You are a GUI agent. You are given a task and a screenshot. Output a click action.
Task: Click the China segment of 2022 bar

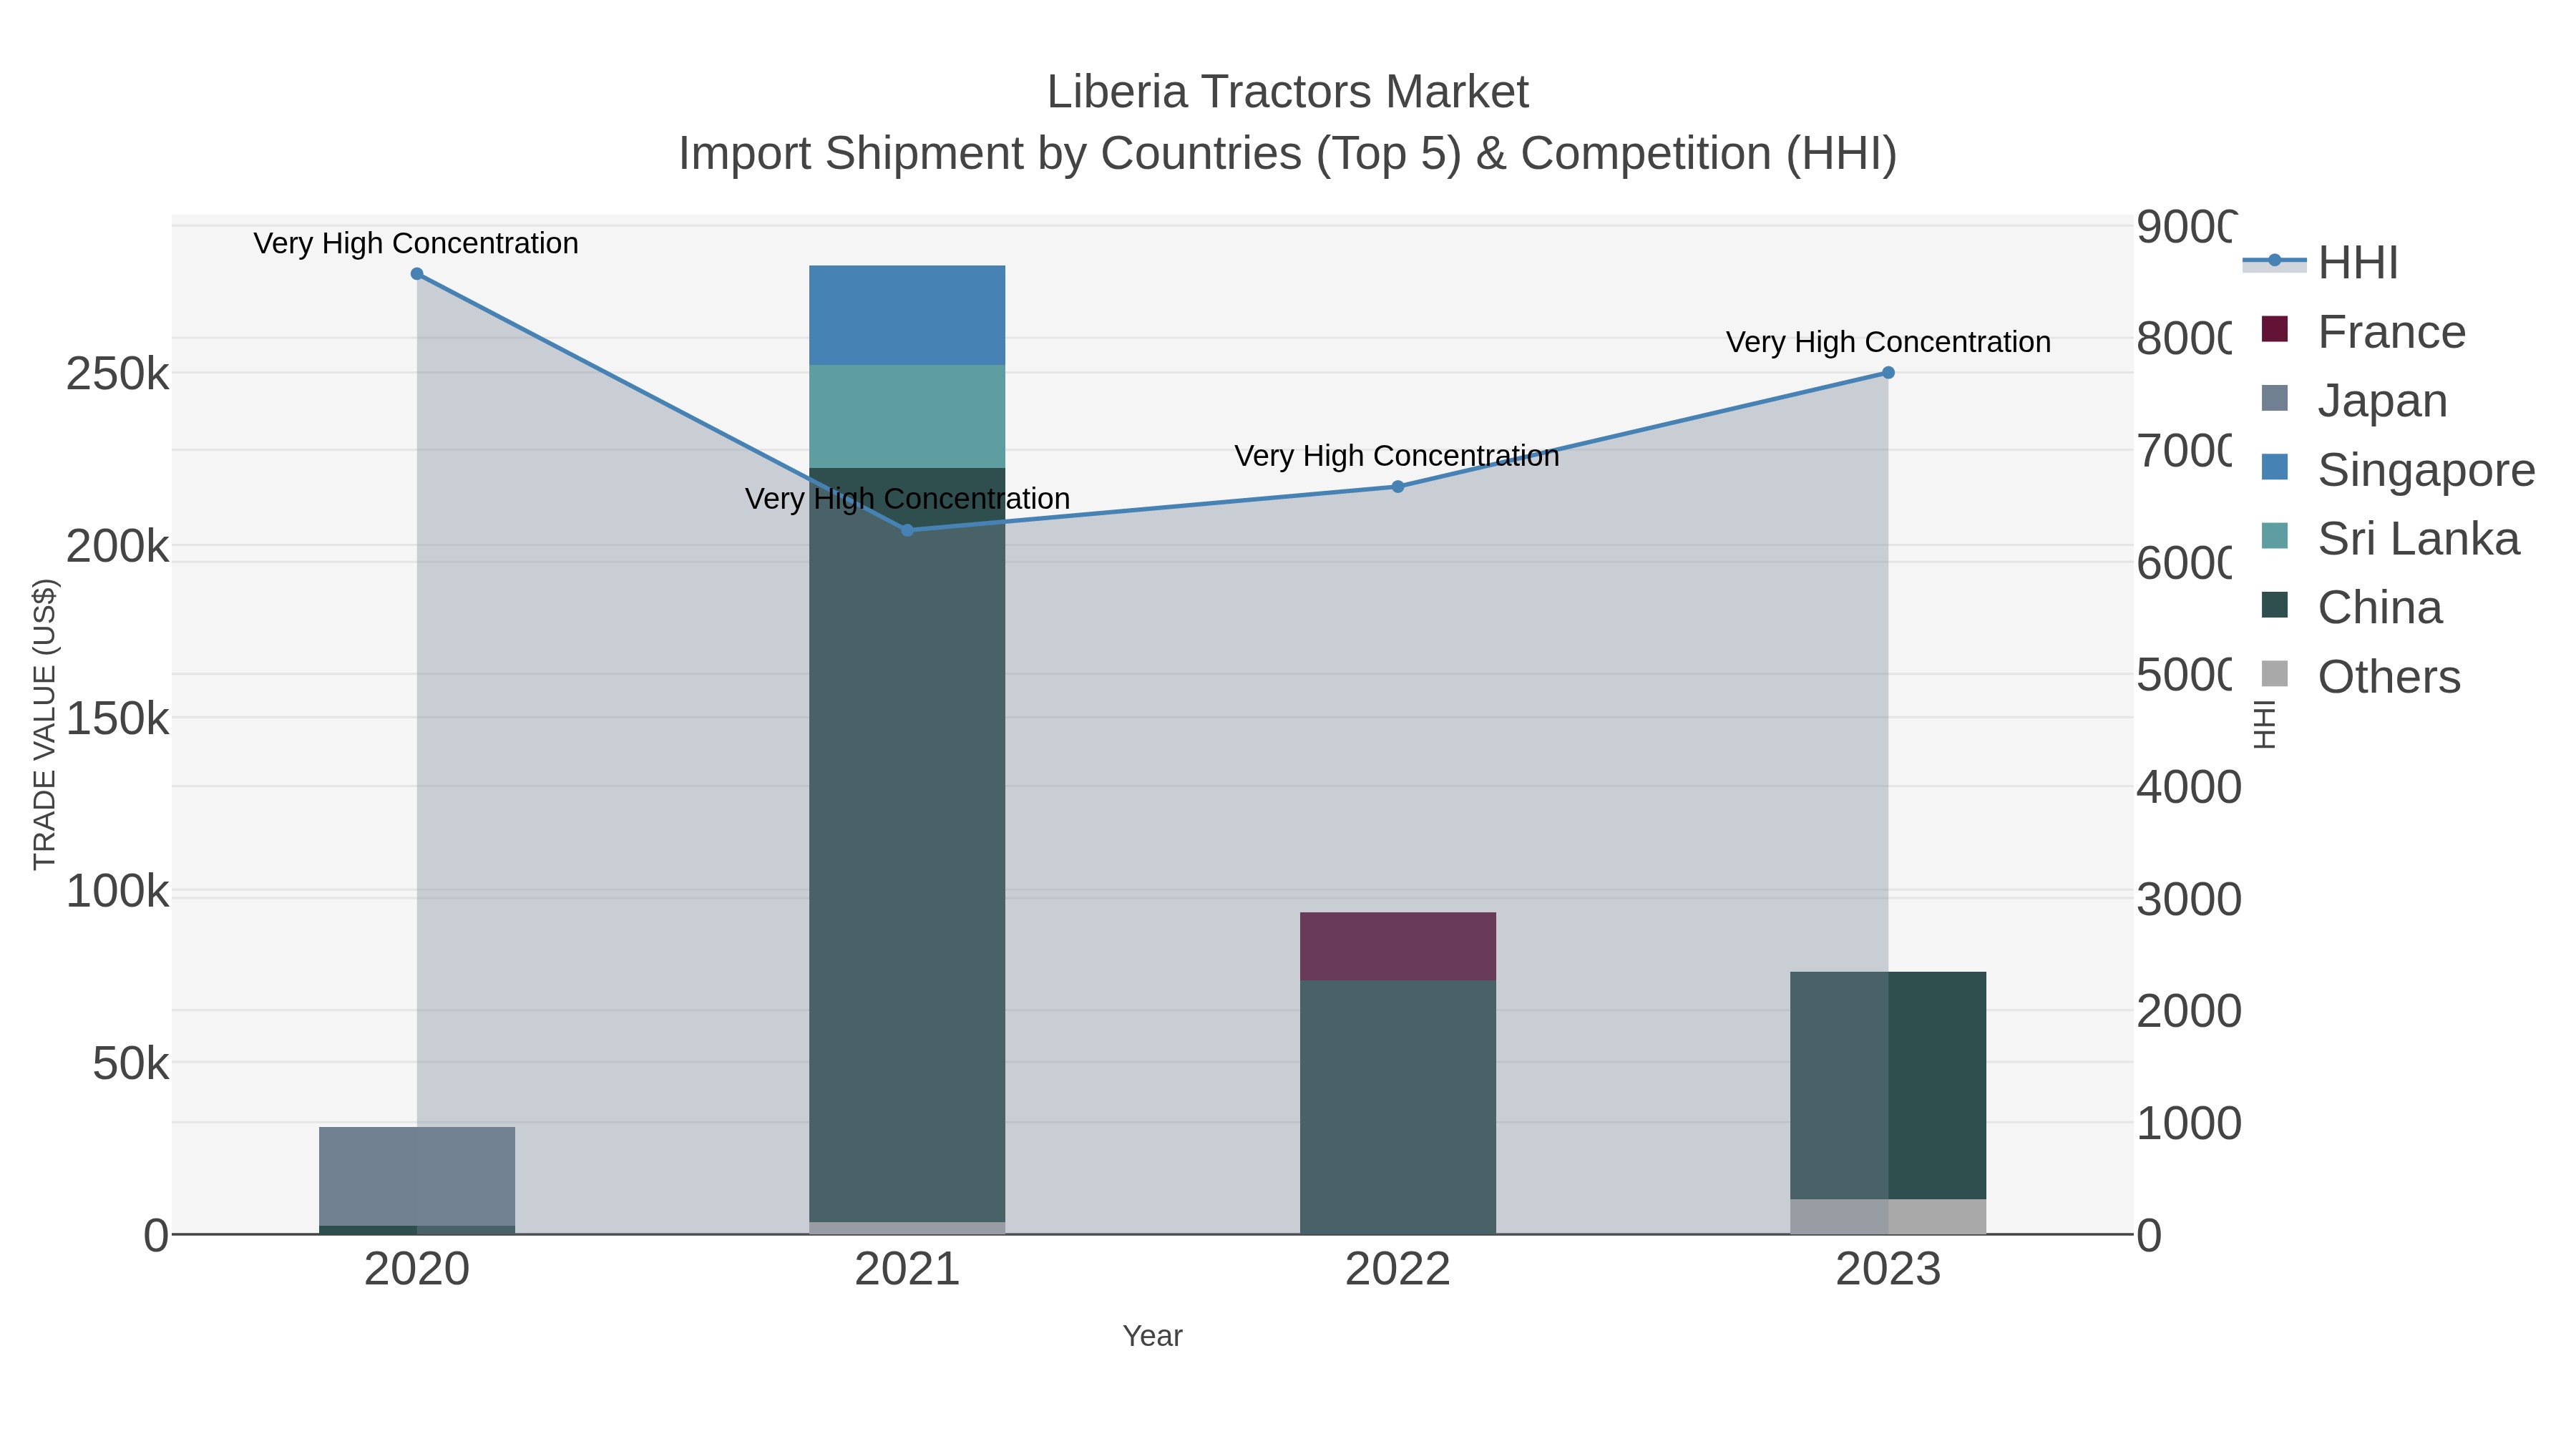click(1398, 1107)
